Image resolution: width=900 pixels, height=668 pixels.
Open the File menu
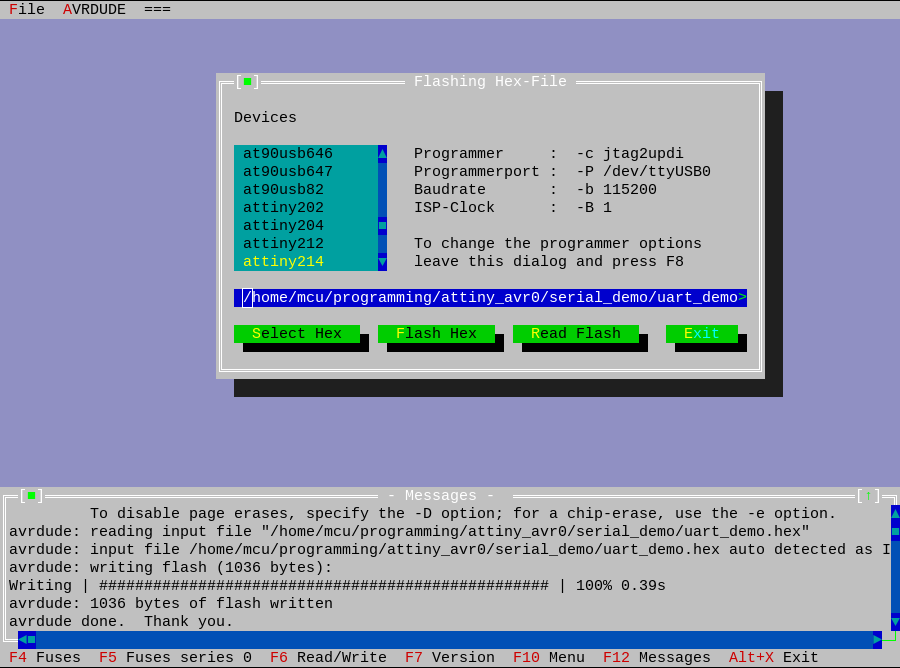pos(27,9)
